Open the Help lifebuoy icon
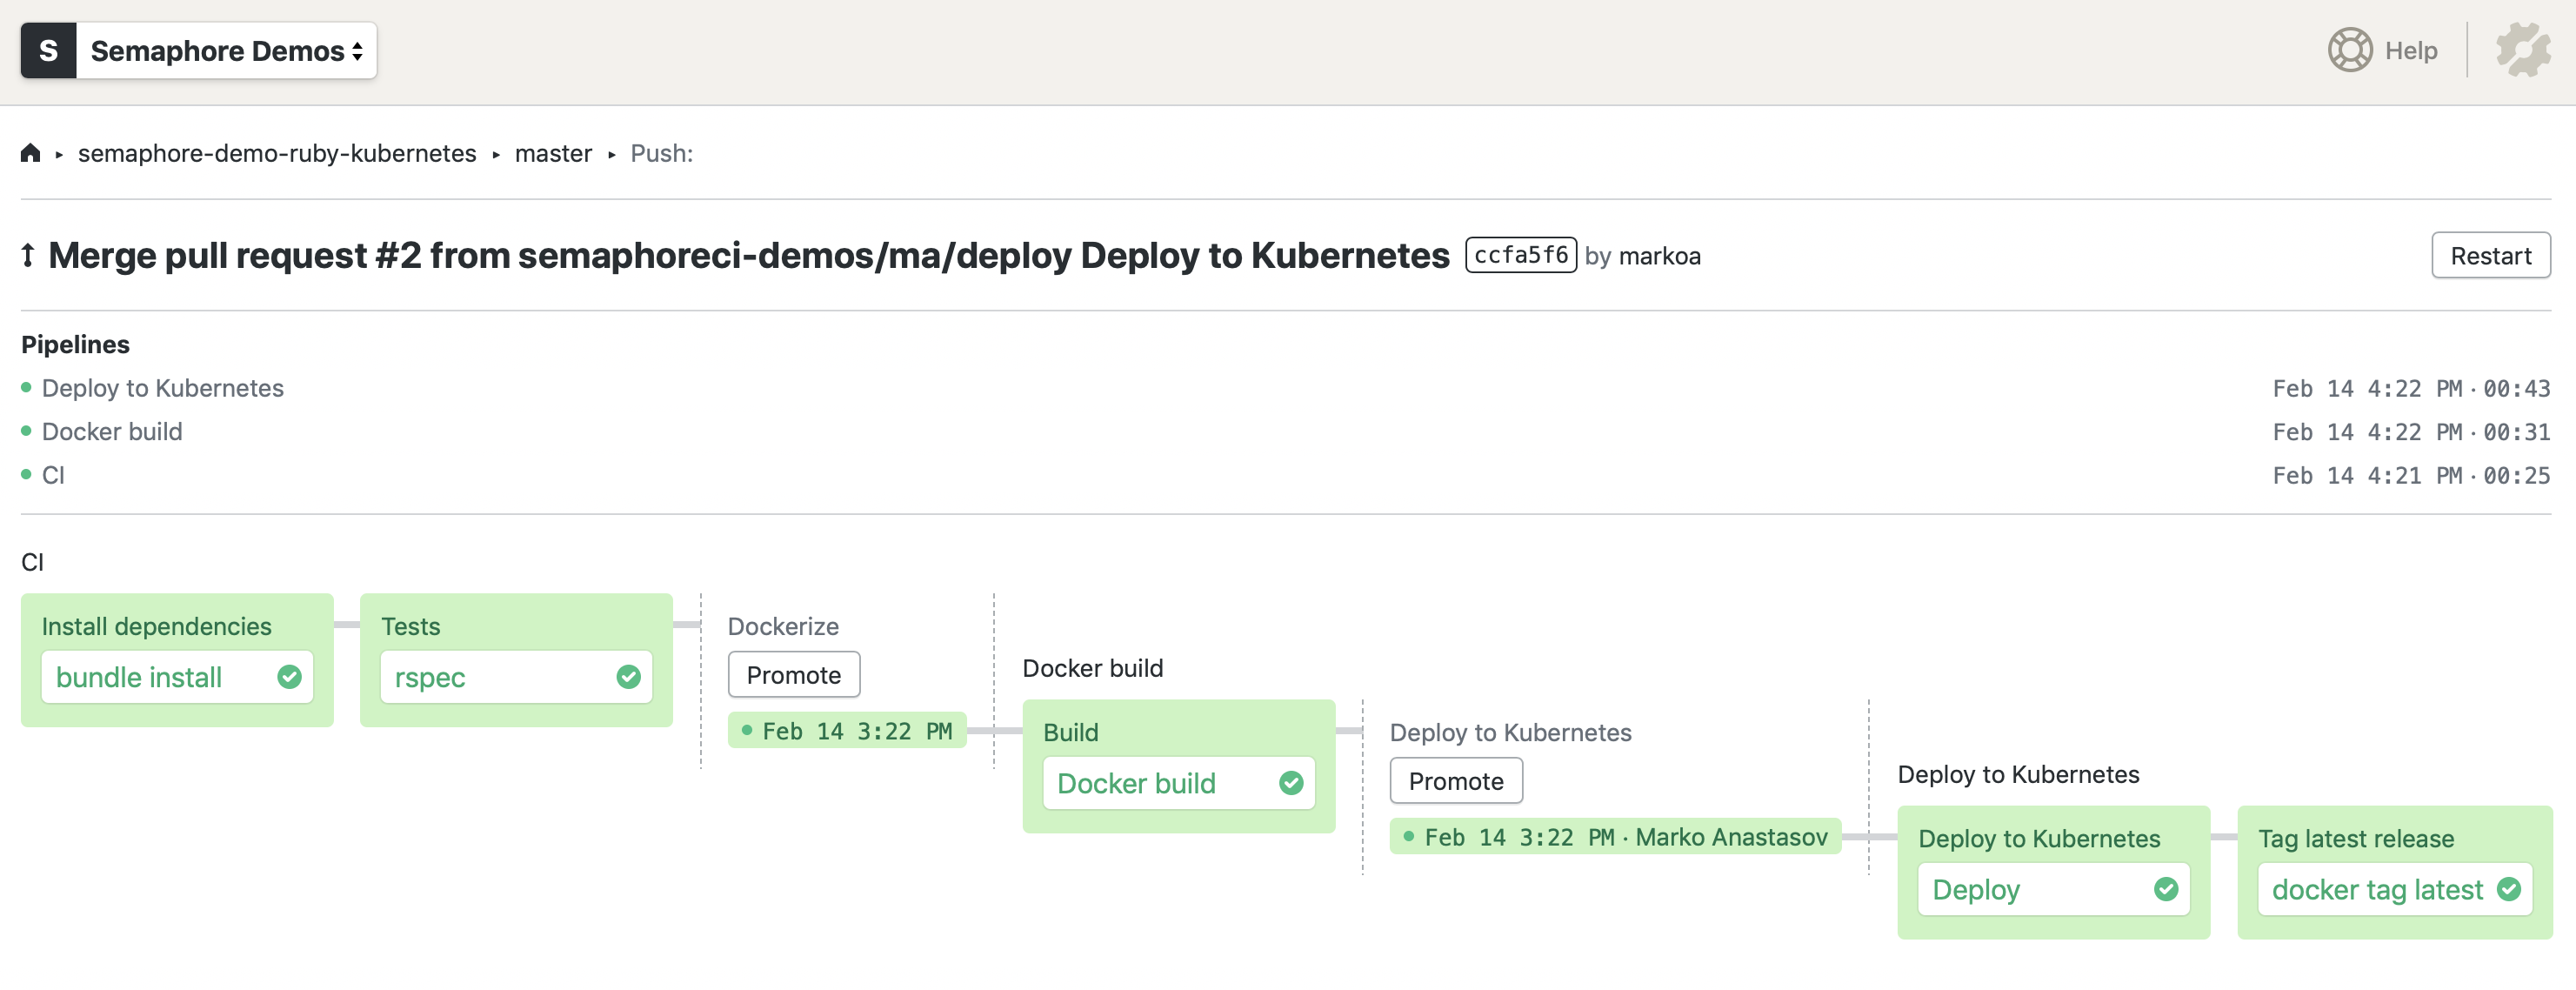Viewport: 2576px width, 990px height. point(2349,50)
